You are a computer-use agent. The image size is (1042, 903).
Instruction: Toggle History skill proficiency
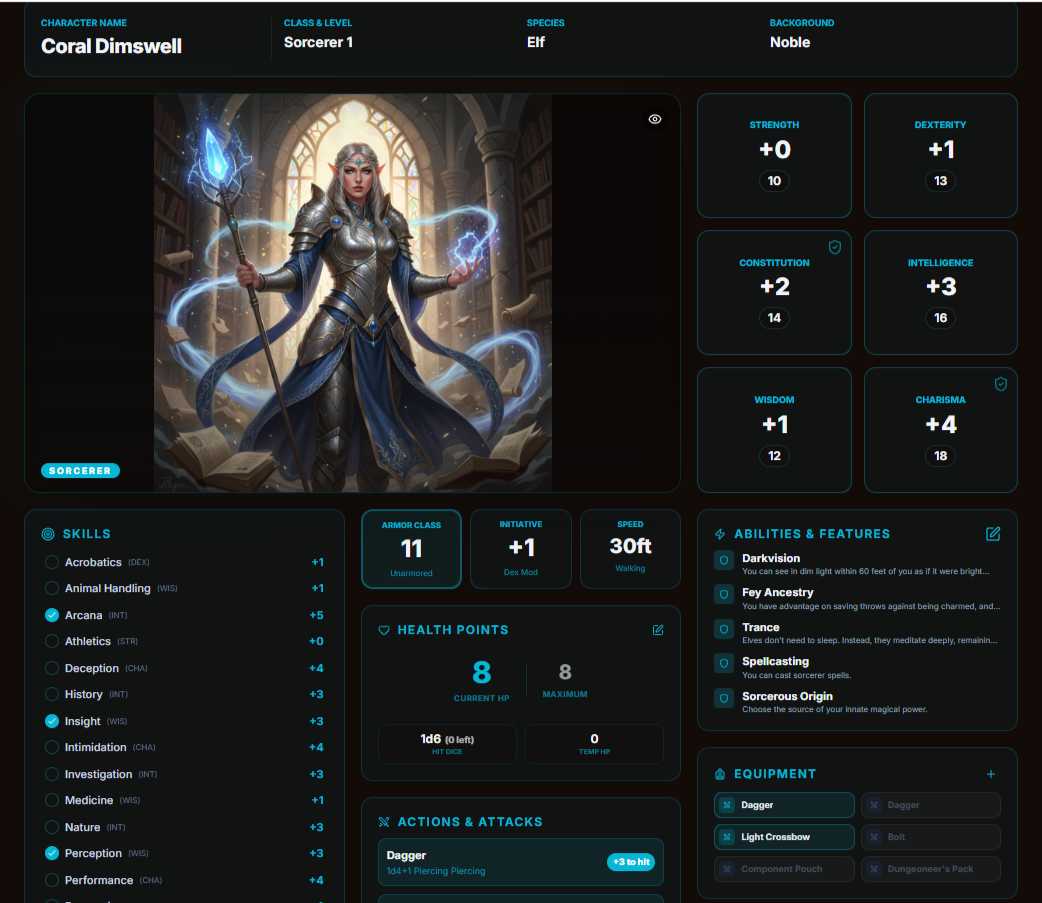51,694
